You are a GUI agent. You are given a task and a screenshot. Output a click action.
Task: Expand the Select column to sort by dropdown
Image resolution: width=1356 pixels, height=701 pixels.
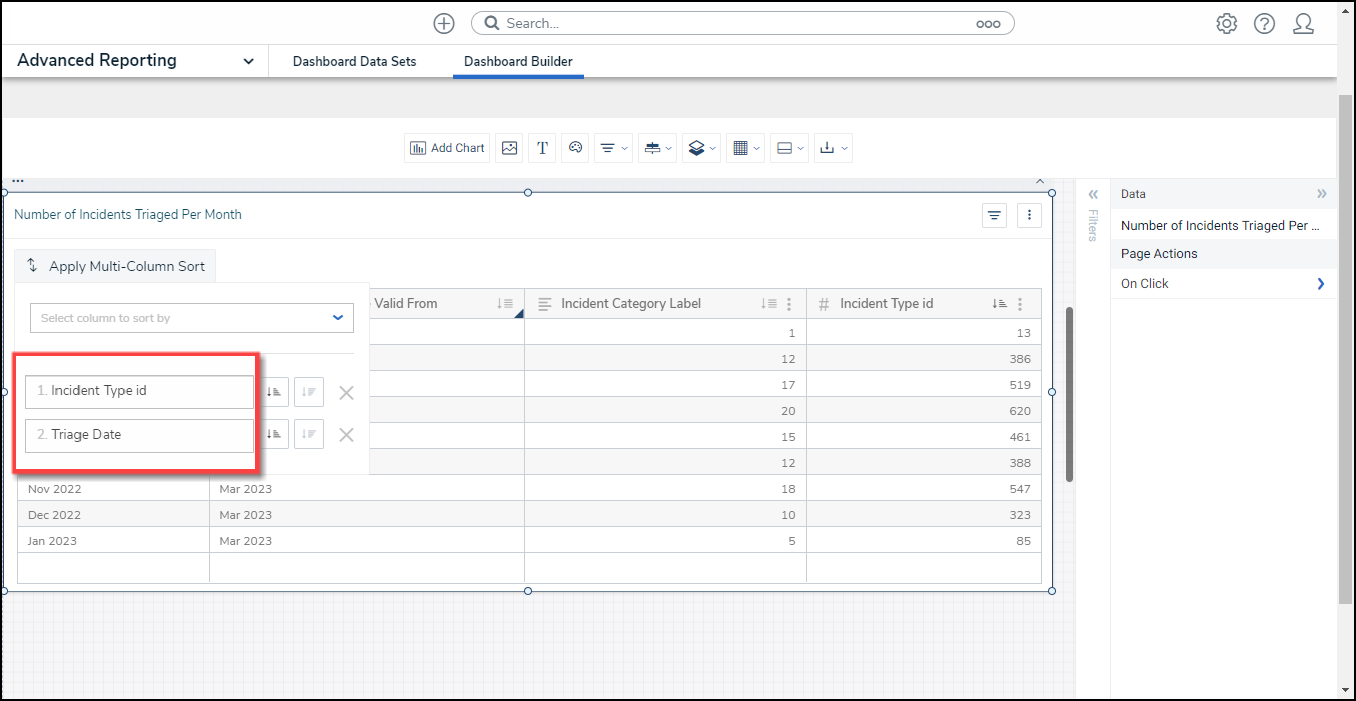pyautogui.click(x=192, y=318)
